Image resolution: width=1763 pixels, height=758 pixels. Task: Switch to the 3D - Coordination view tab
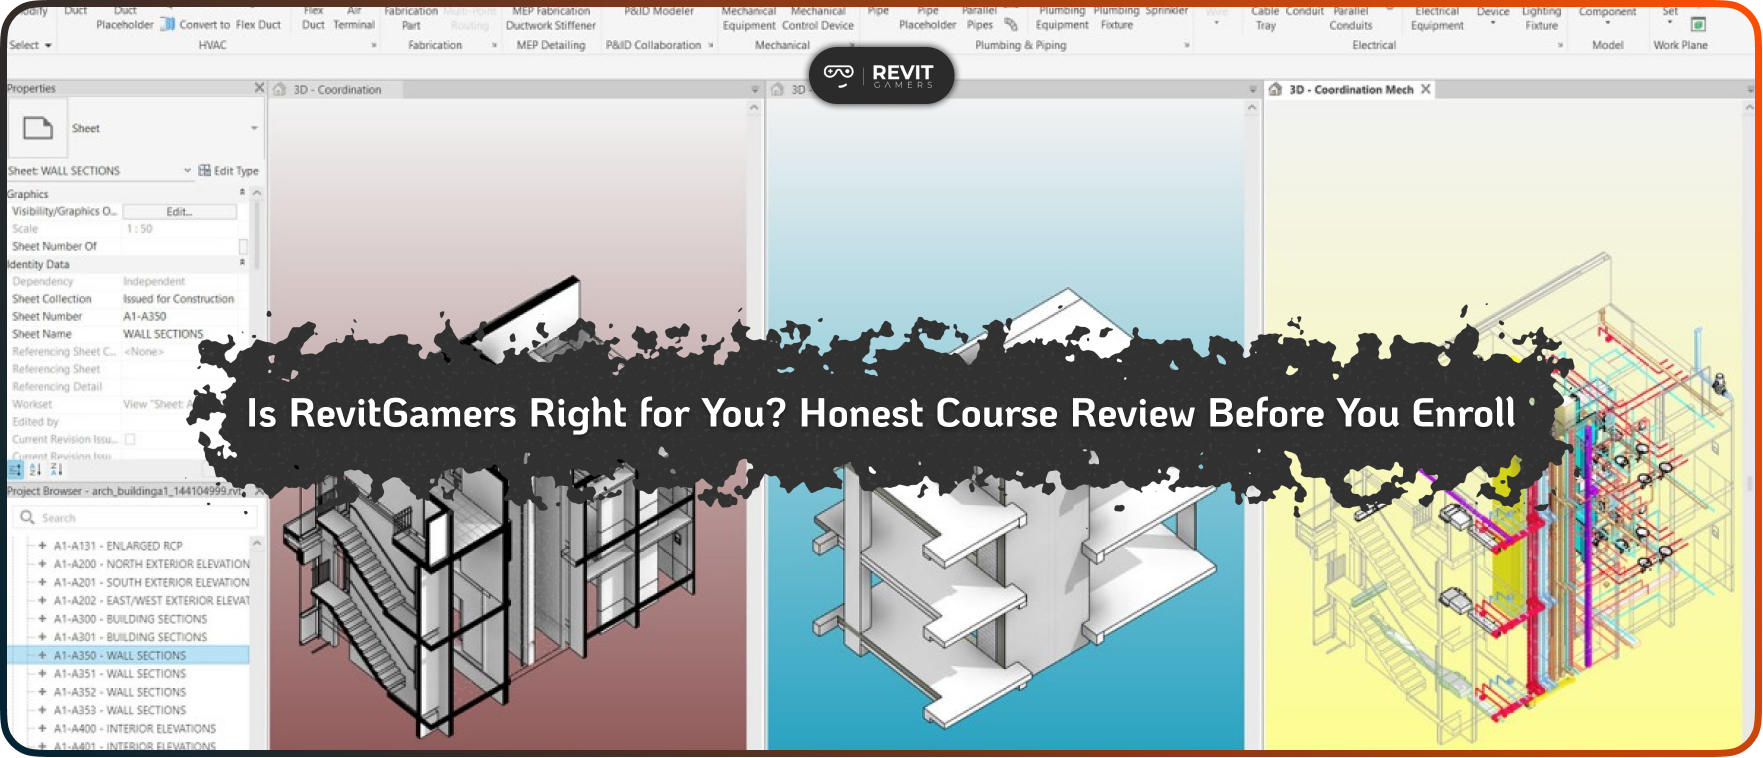(x=337, y=89)
